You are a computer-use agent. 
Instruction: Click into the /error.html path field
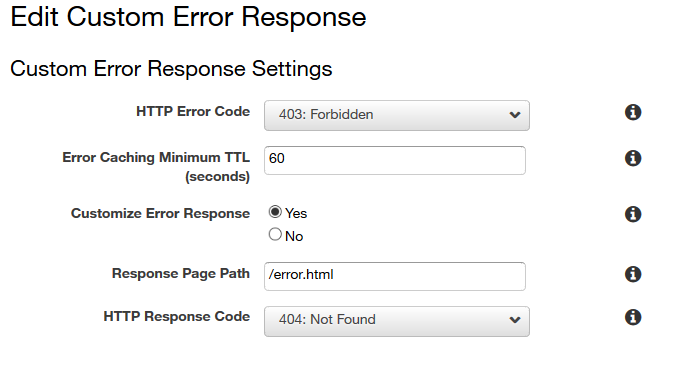pyautogui.click(x=394, y=276)
